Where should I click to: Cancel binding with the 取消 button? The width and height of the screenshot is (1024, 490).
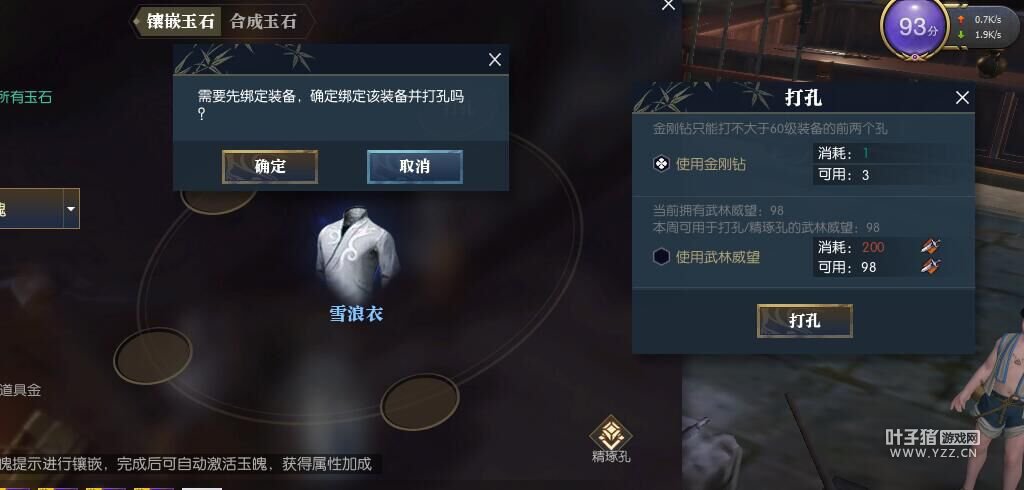415,167
